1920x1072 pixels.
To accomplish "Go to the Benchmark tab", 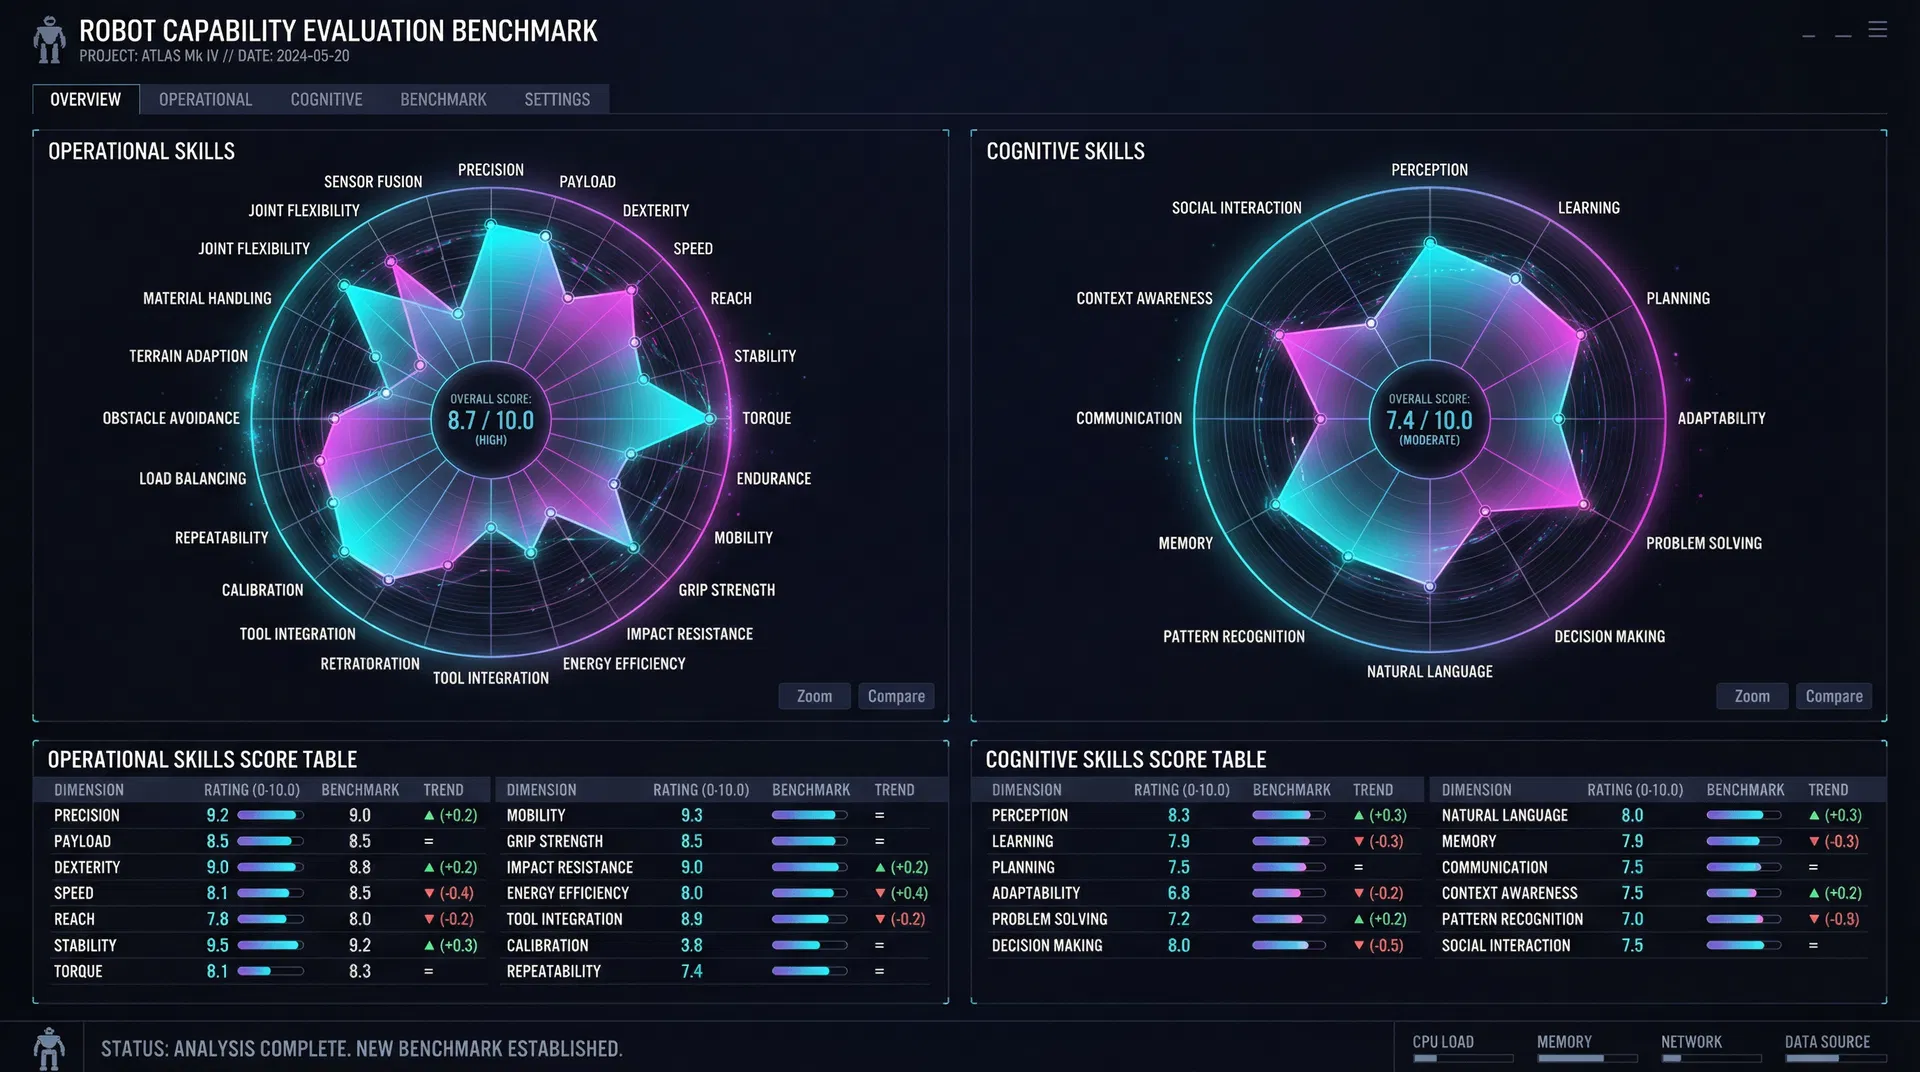I will [443, 100].
